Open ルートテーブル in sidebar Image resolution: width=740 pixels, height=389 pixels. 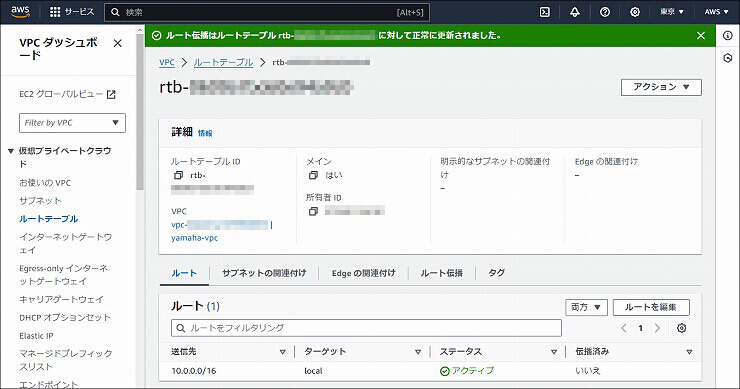click(49, 219)
